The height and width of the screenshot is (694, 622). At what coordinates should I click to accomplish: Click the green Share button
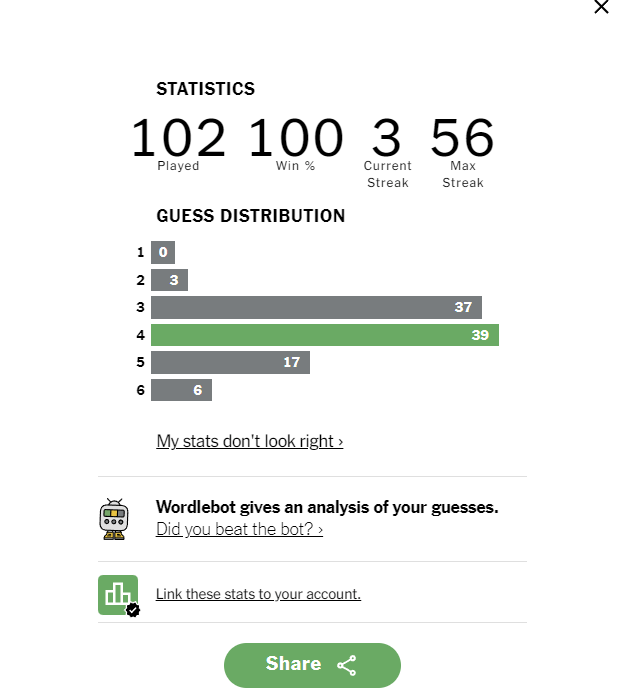point(312,665)
